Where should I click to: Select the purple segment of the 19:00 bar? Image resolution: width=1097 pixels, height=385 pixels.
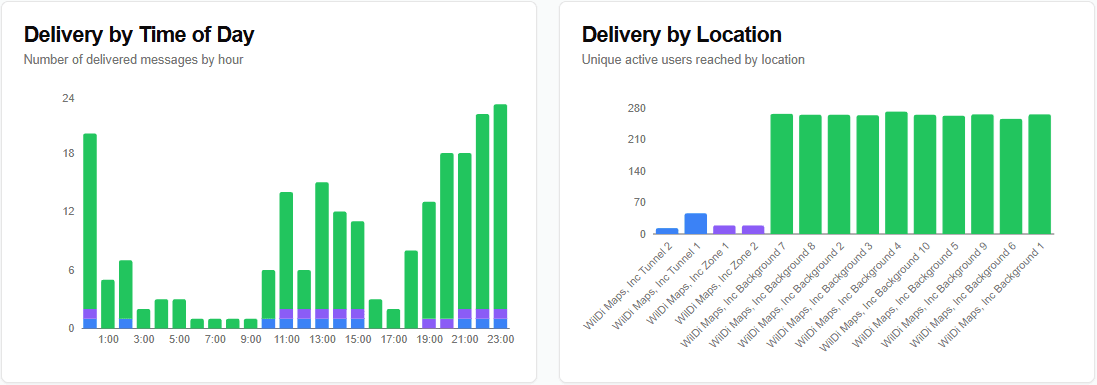429,323
